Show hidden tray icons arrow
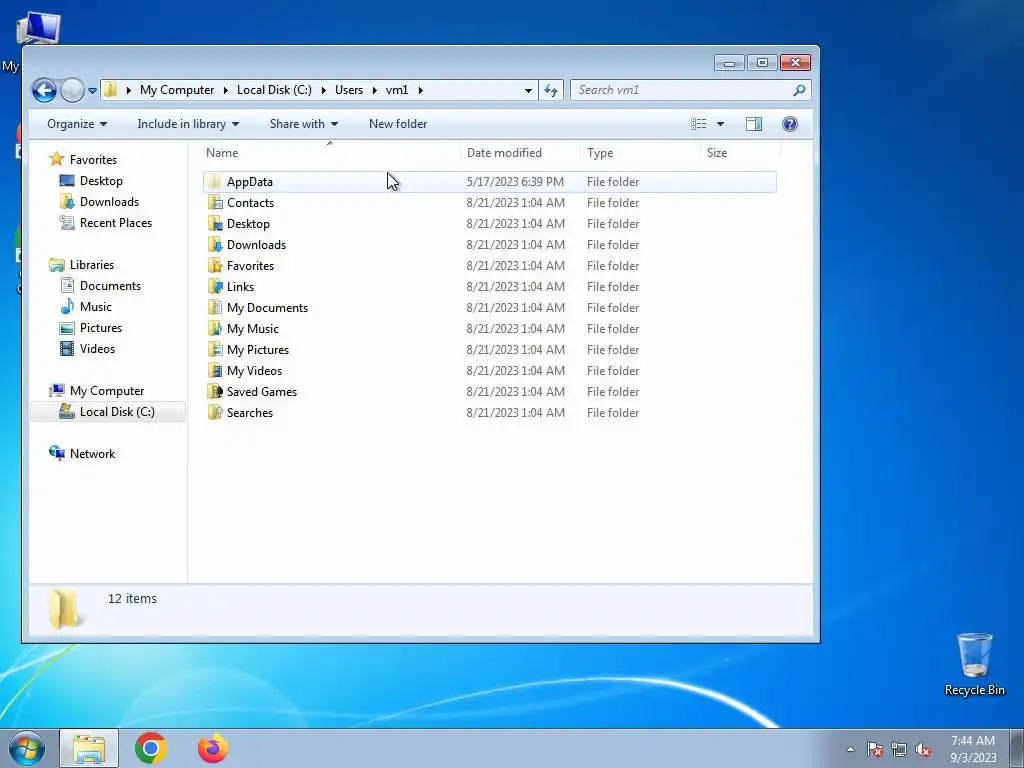1024x768 pixels. pos(850,749)
